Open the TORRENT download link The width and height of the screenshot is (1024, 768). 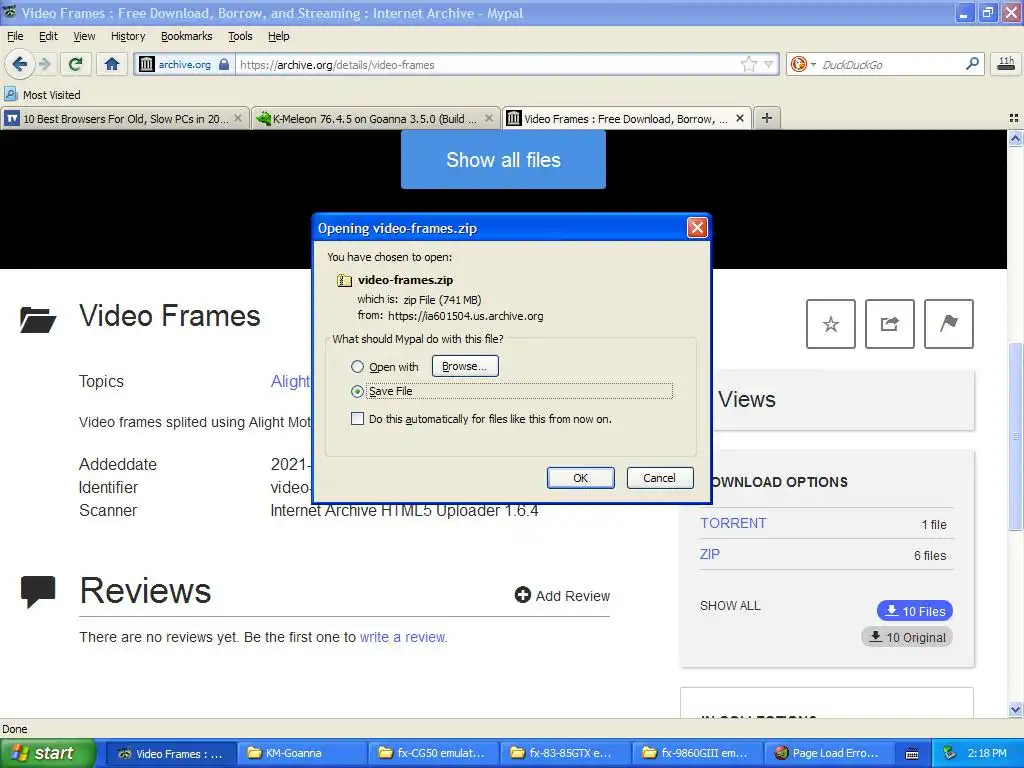click(x=733, y=523)
